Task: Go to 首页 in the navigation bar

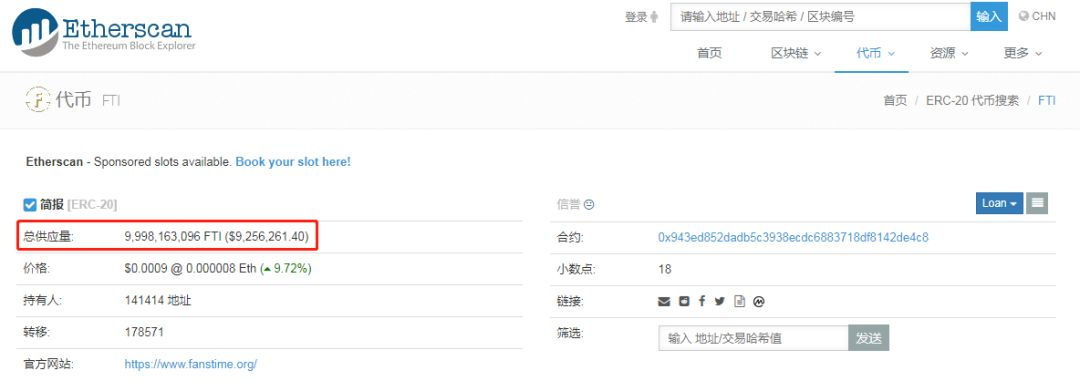Action: coord(709,53)
